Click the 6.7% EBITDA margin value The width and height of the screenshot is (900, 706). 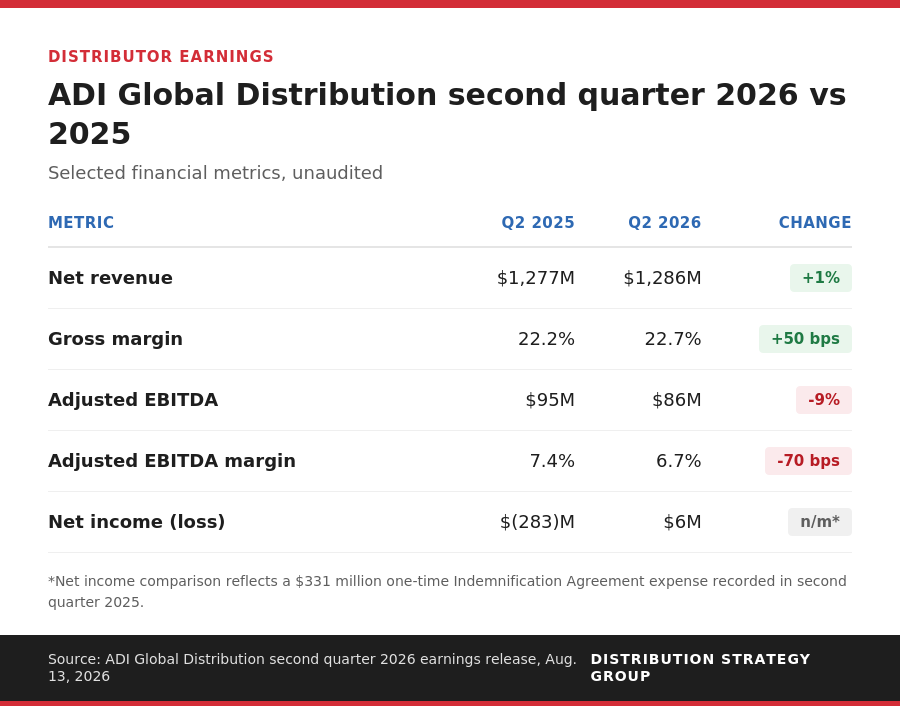(x=678, y=461)
